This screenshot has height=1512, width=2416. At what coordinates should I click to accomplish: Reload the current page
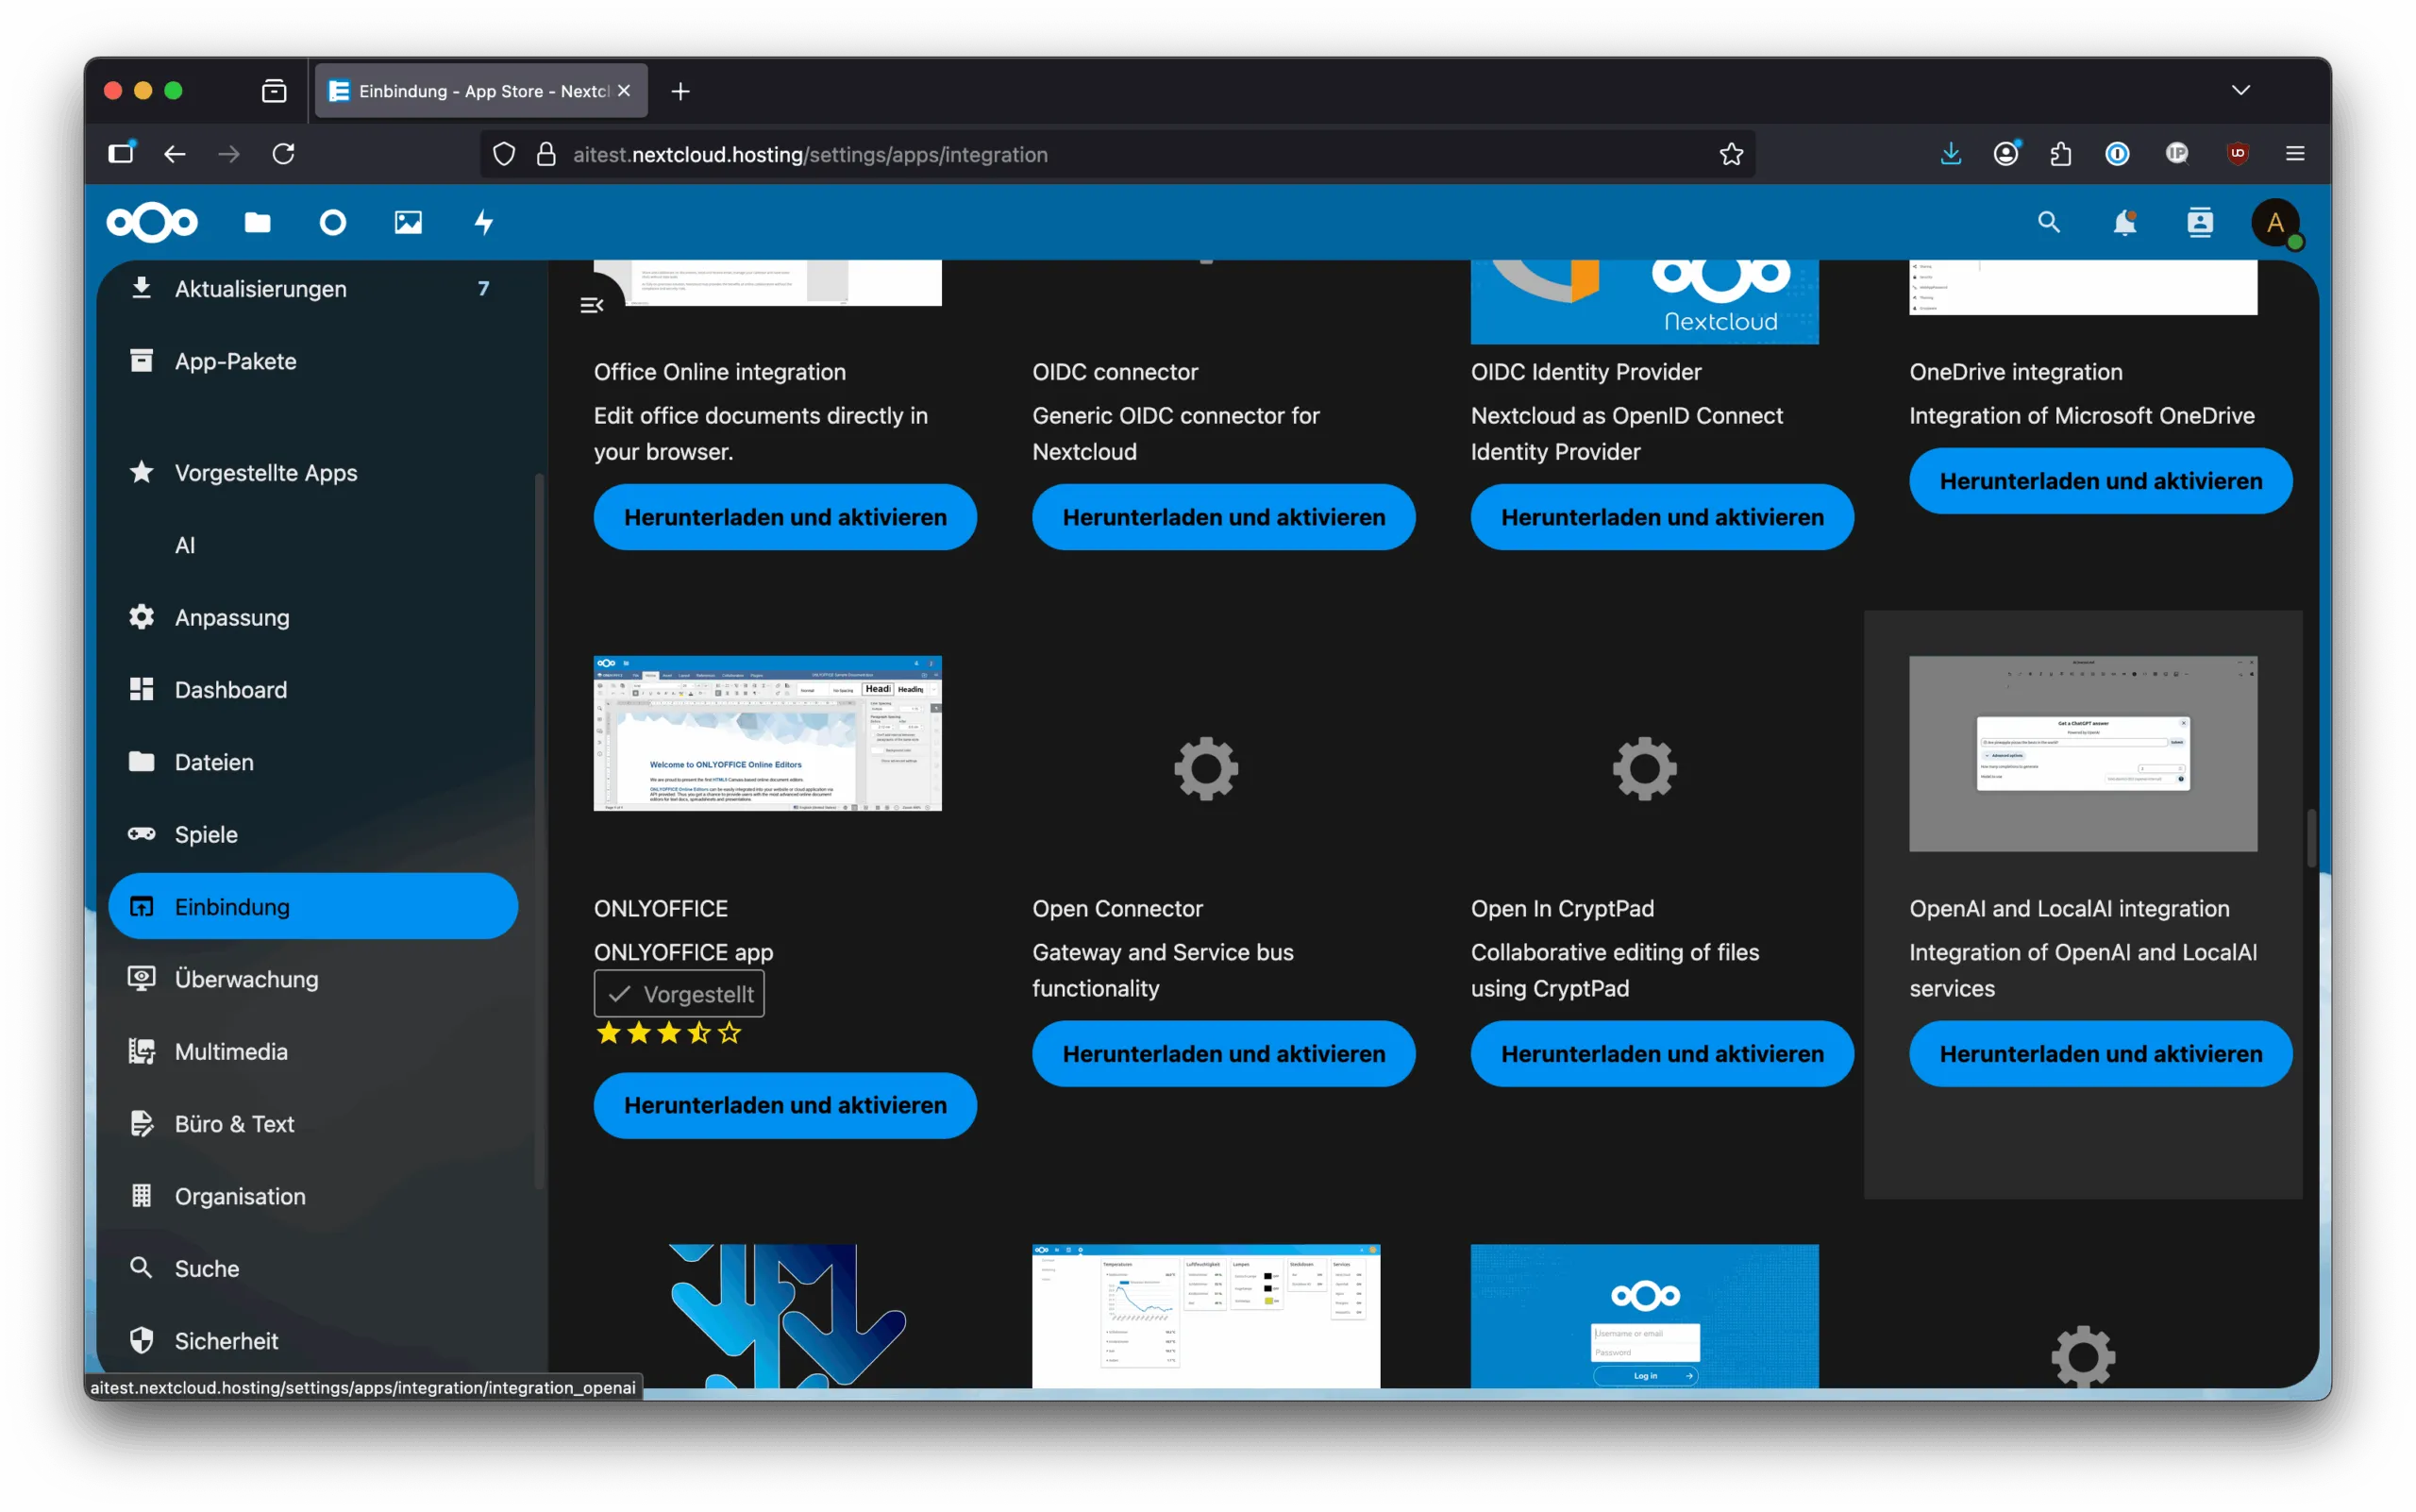[284, 154]
